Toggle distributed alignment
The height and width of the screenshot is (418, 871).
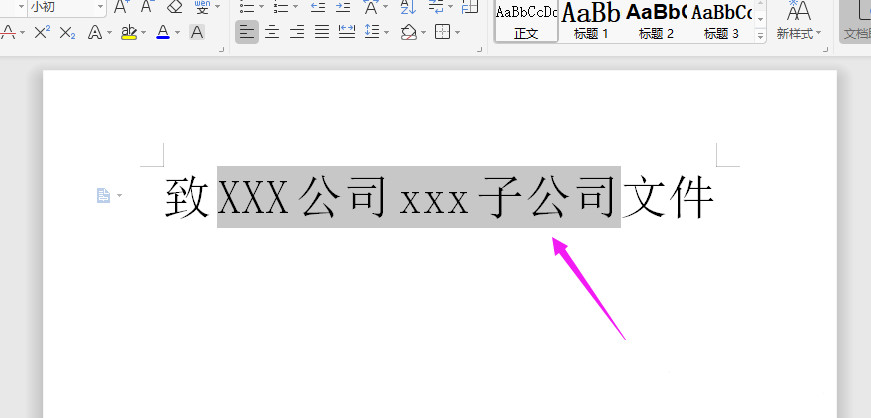tap(347, 32)
